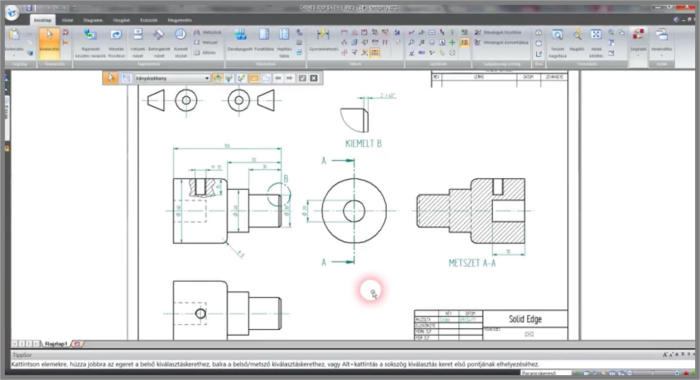Image resolution: width=700 pixels, height=380 pixels.
Task: Toggle the highlighted annotation alignment button
Action: point(464,42)
